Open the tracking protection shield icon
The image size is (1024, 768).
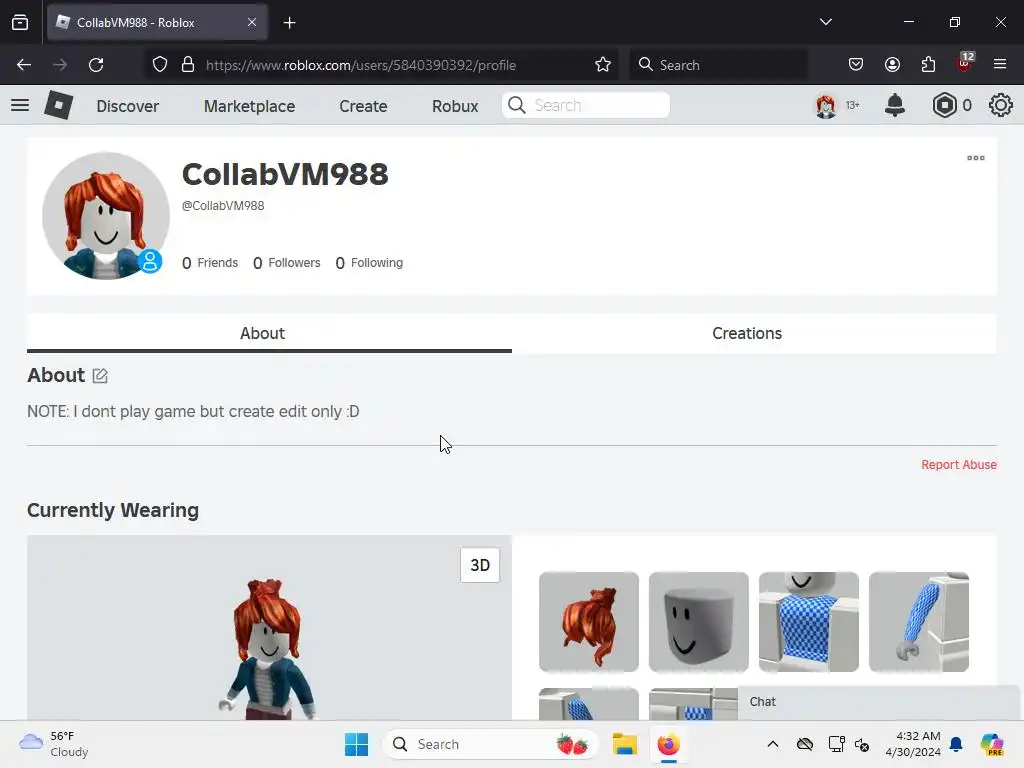pos(160,65)
